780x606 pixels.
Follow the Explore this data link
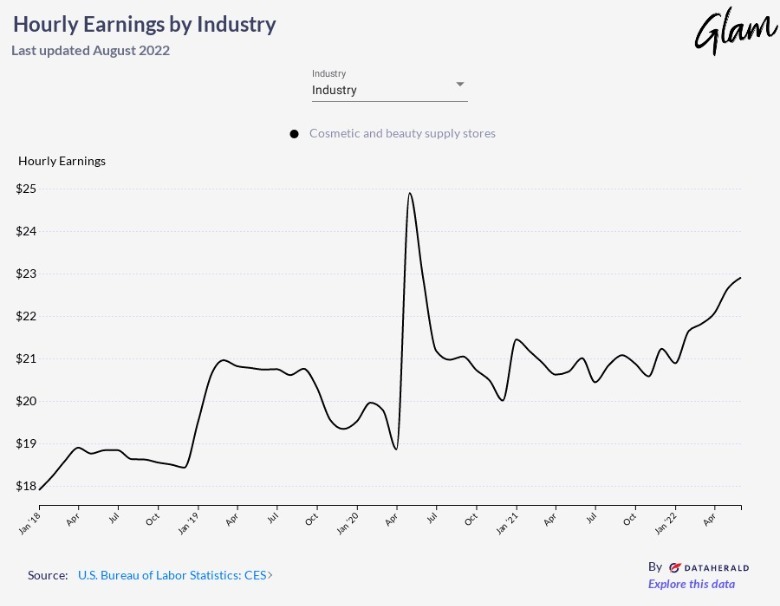coord(691,584)
